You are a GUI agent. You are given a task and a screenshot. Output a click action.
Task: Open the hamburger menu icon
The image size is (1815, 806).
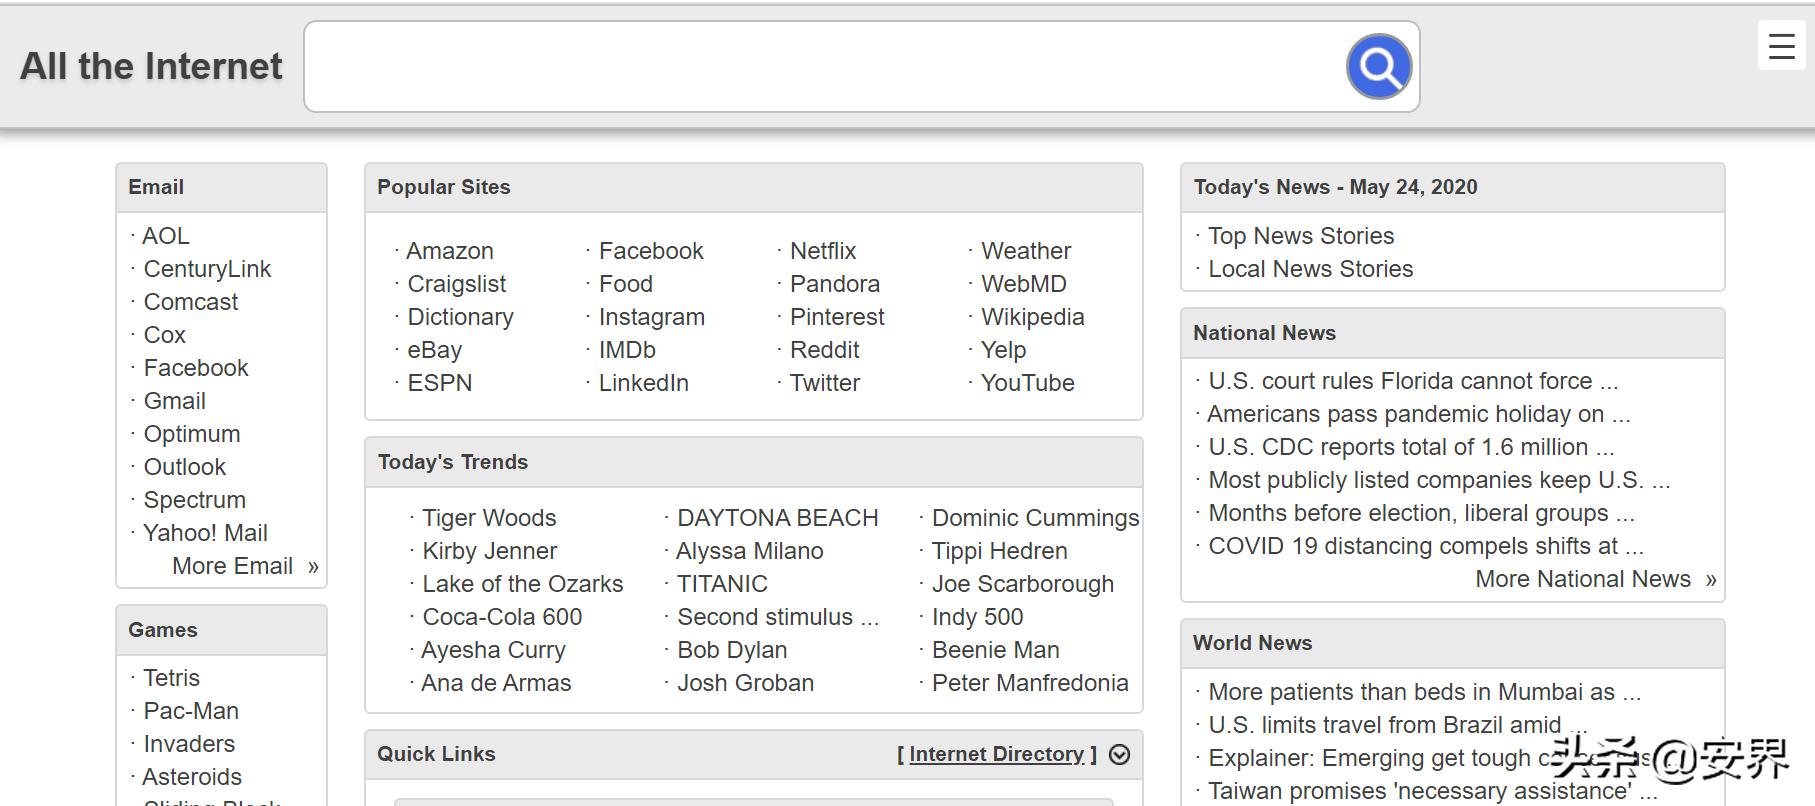[x=1781, y=46]
